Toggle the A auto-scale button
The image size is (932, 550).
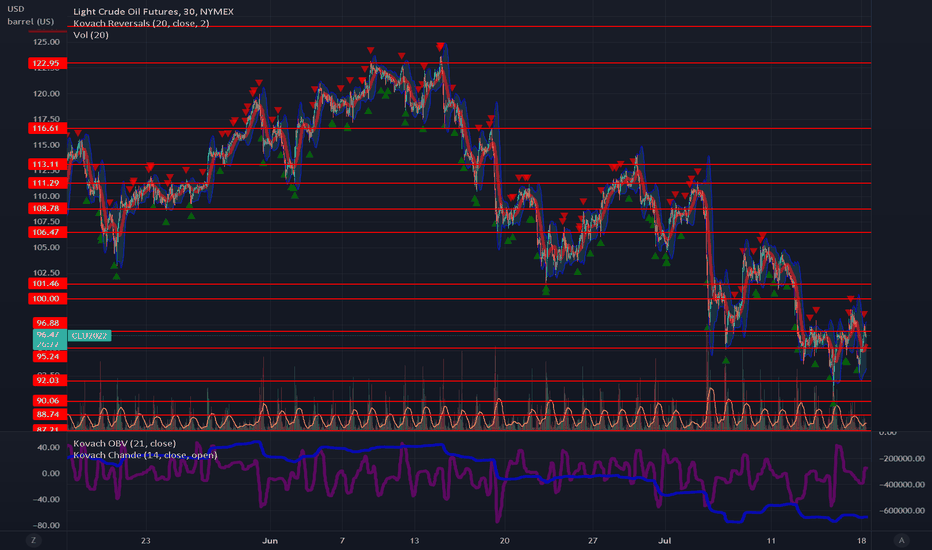(x=901, y=540)
